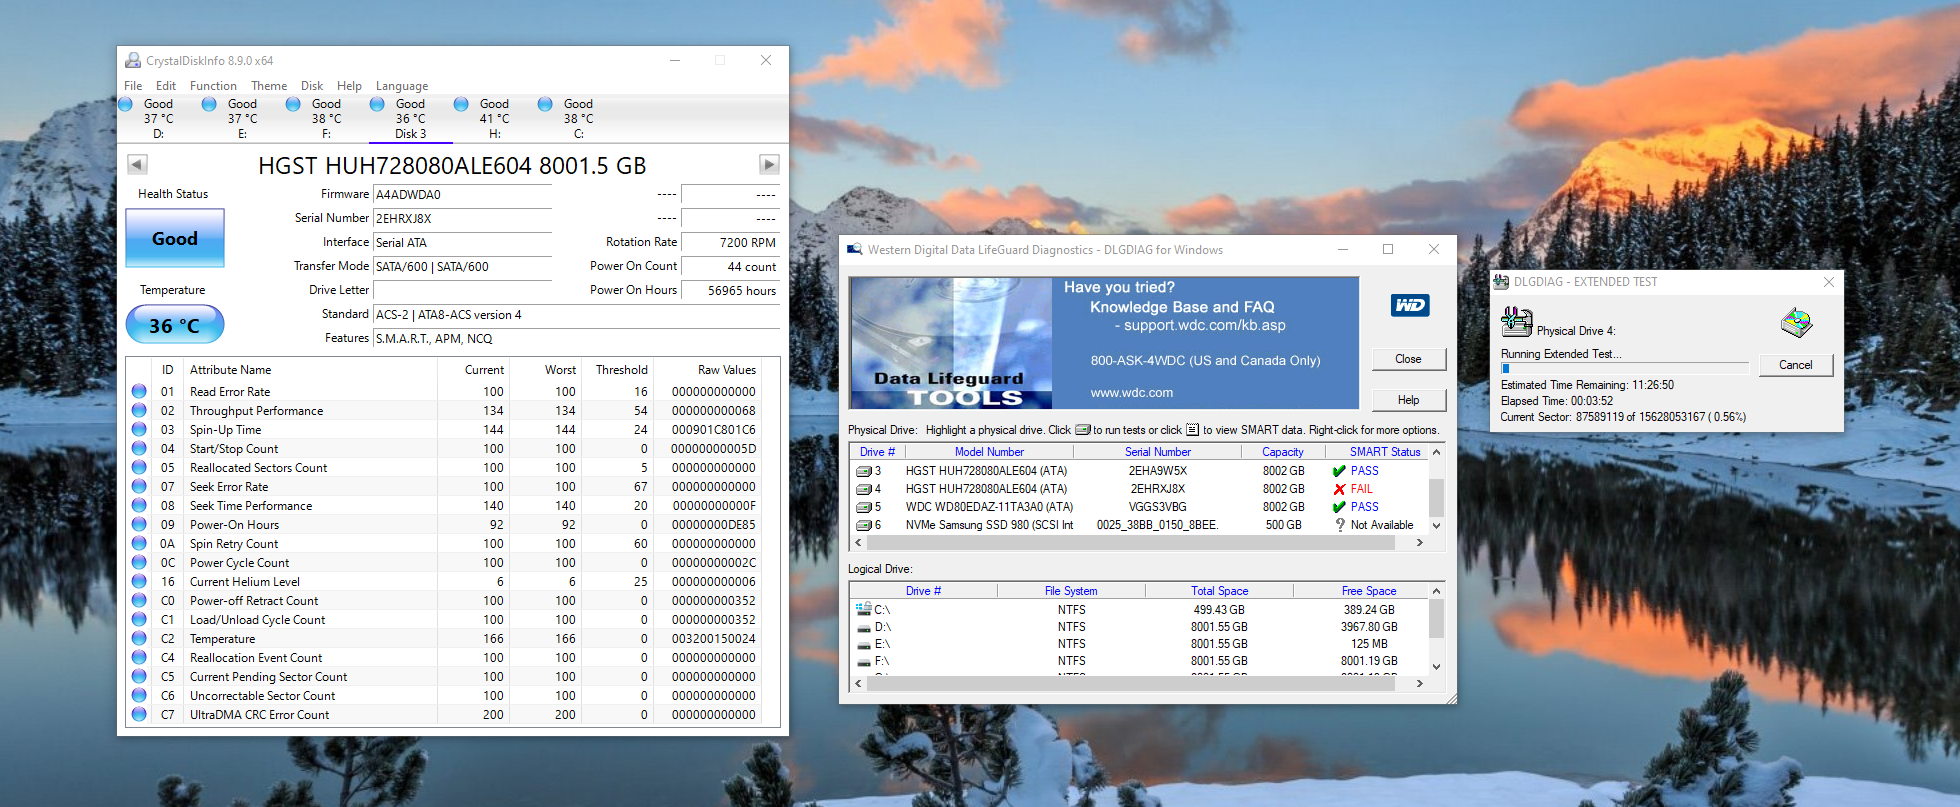The image size is (1960, 807).
Task: Cancel the running extended test
Action: pyautogui.click(x=1796, y=365)
